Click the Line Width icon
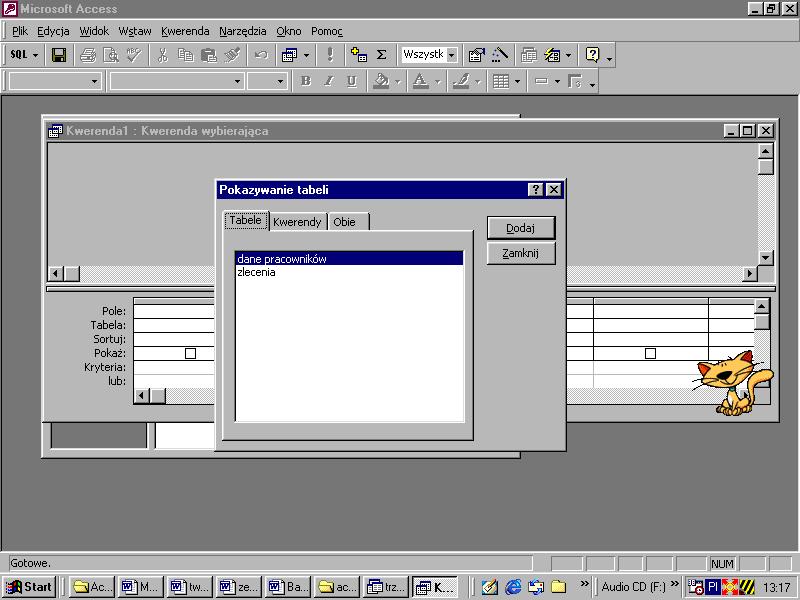 (541, 81)
